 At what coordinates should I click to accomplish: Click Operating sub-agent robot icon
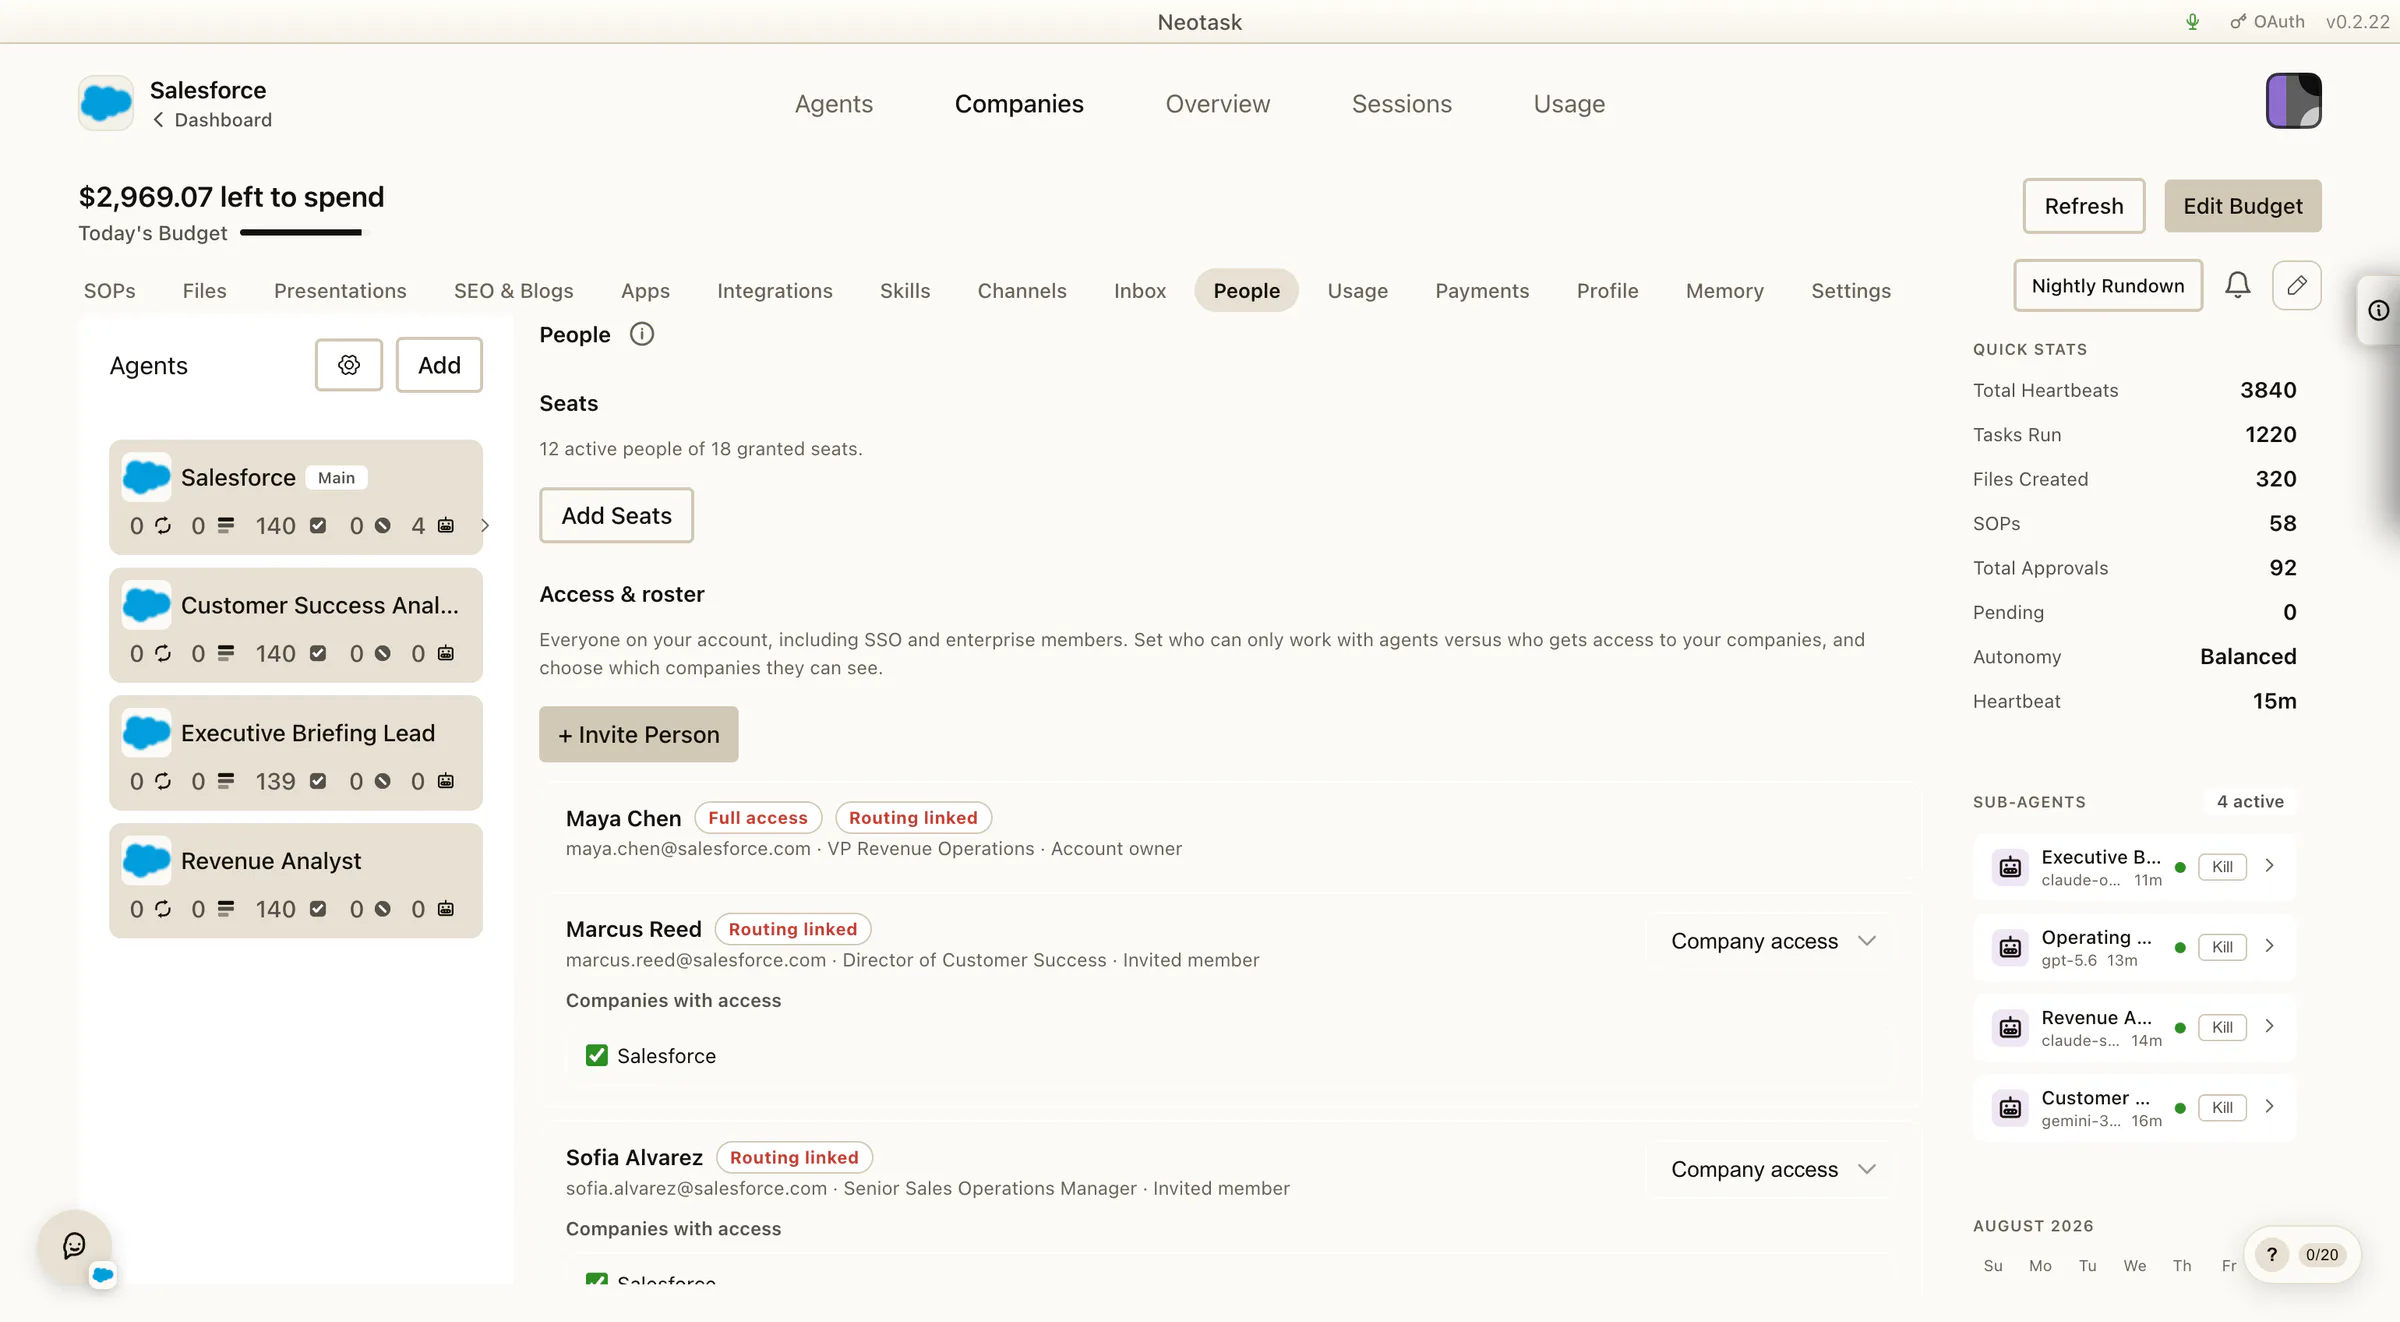coord(2010,947)
